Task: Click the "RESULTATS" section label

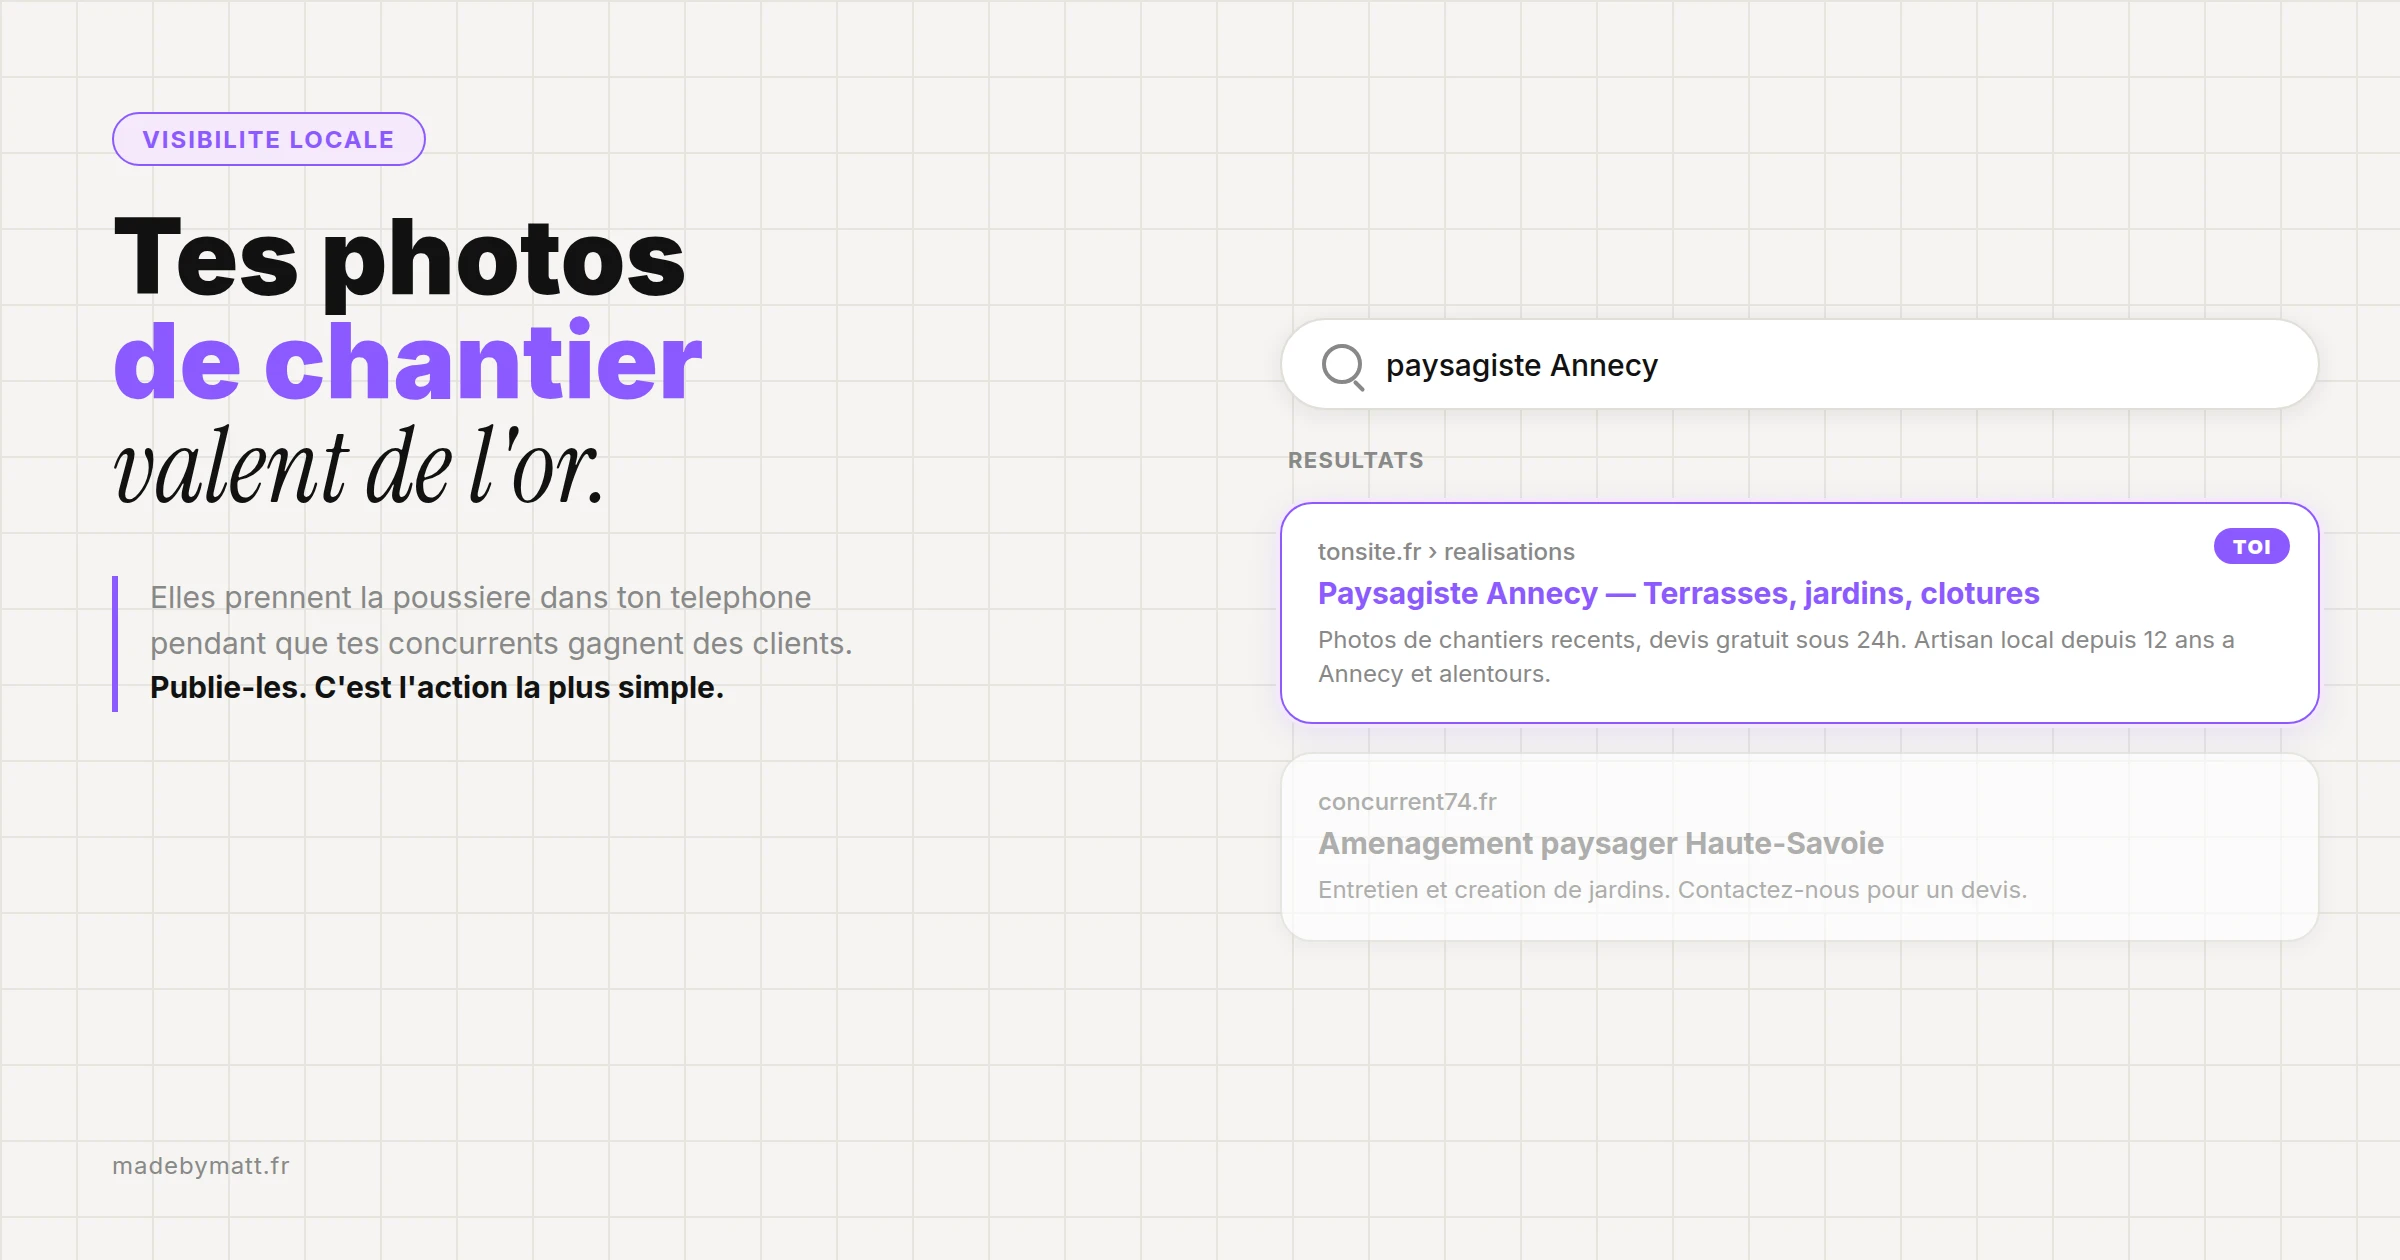Action: click(x=1355, y=460)
